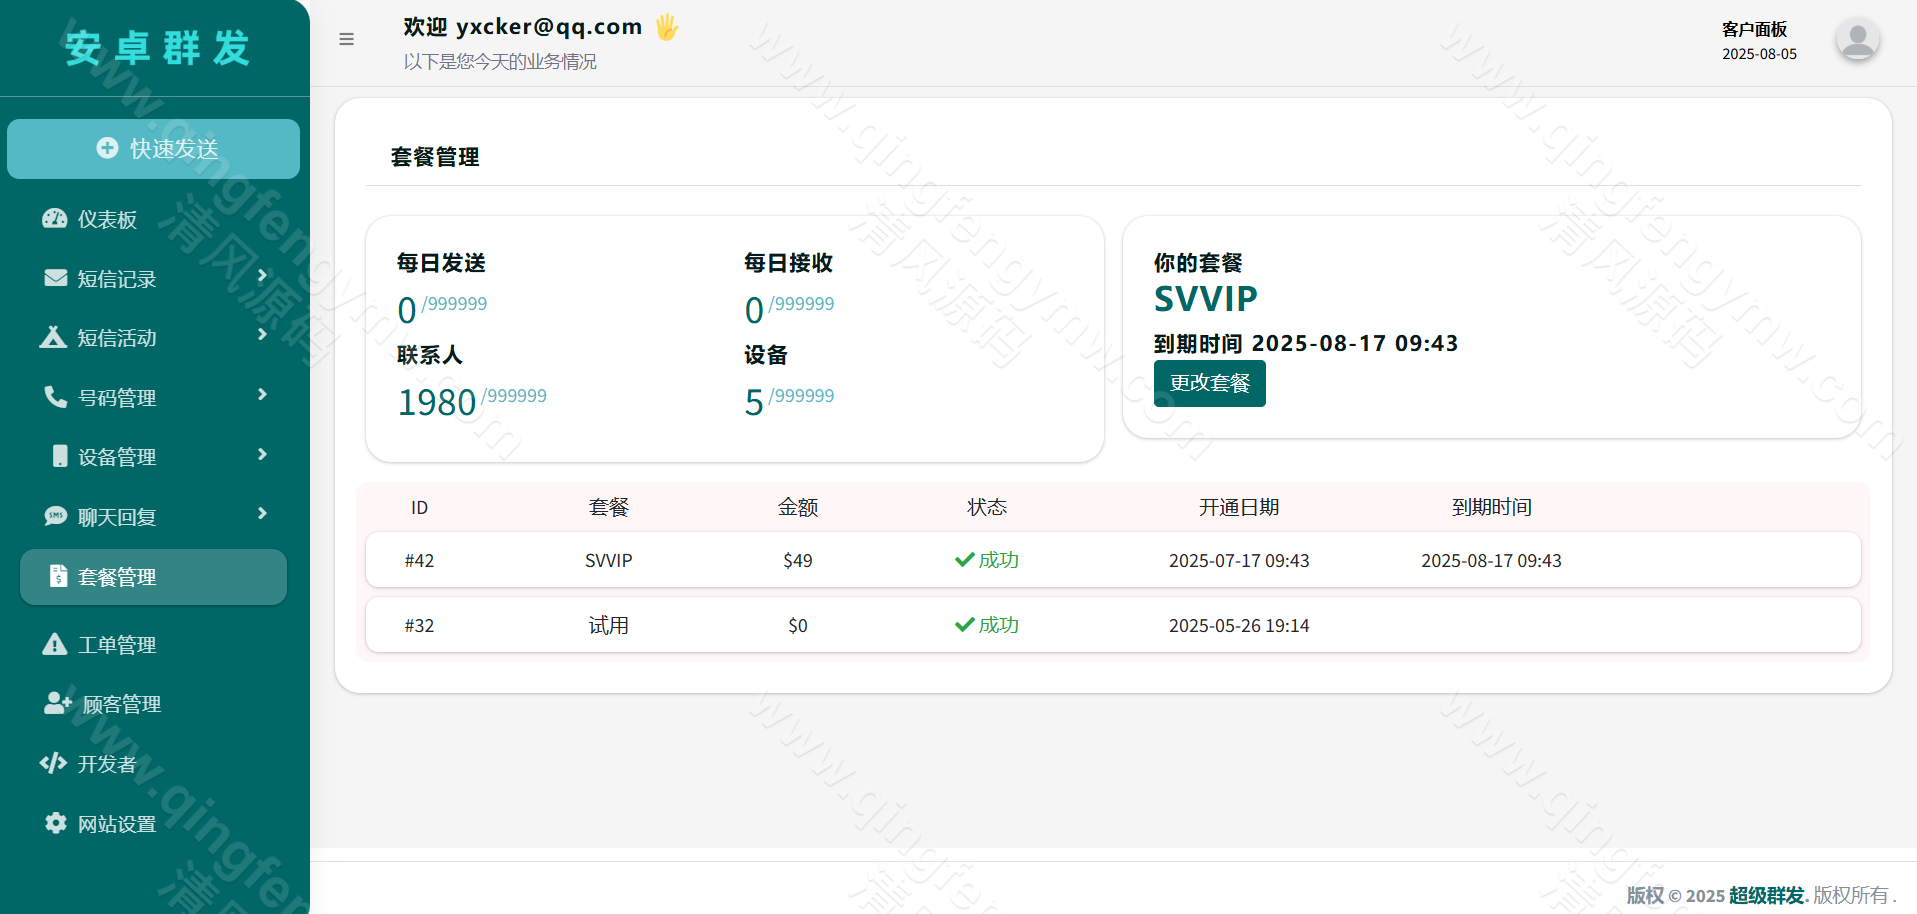Click the 设备 count 5
The height and width of the screenshot is (914, 1917).
(x=754, y=402)
